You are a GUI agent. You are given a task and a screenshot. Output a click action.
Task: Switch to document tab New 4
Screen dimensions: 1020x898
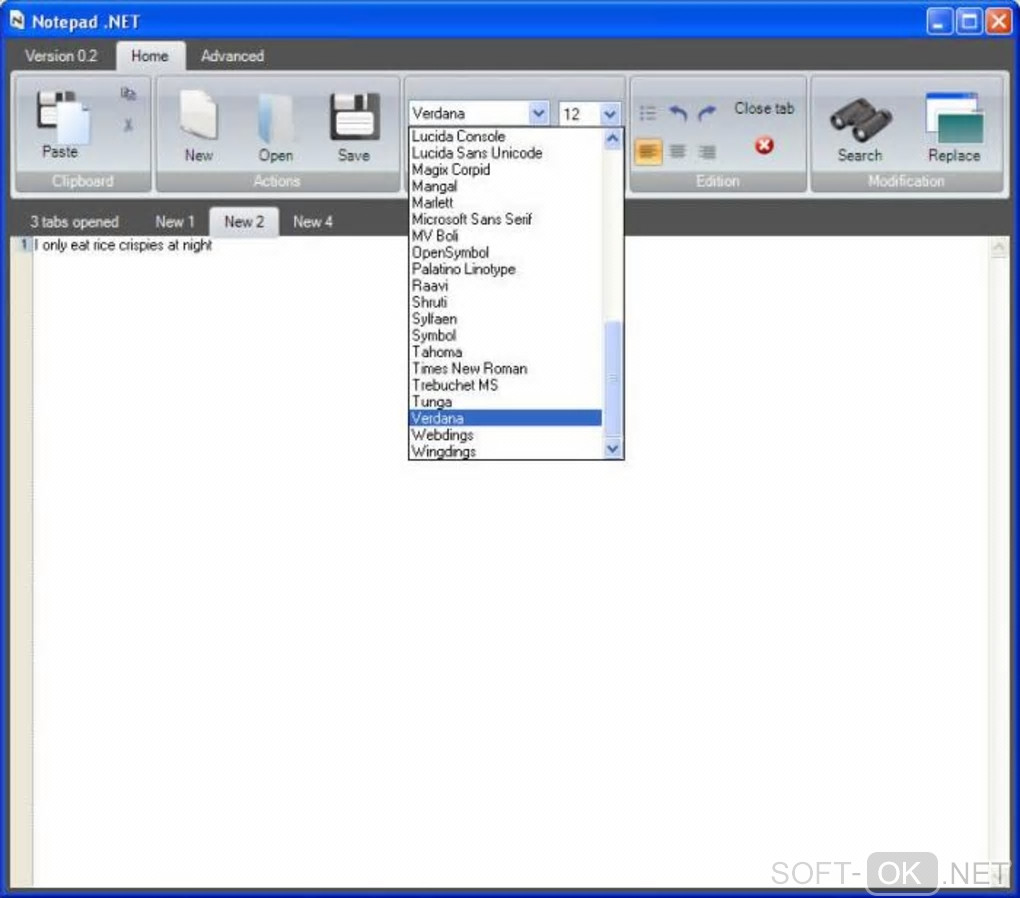click(x=313, y=221)
